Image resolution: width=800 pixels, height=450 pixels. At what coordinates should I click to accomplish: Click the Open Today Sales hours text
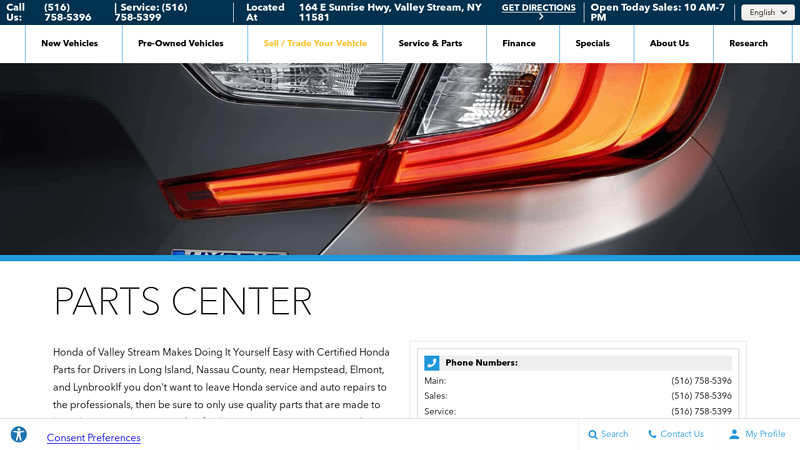[658, 12]
